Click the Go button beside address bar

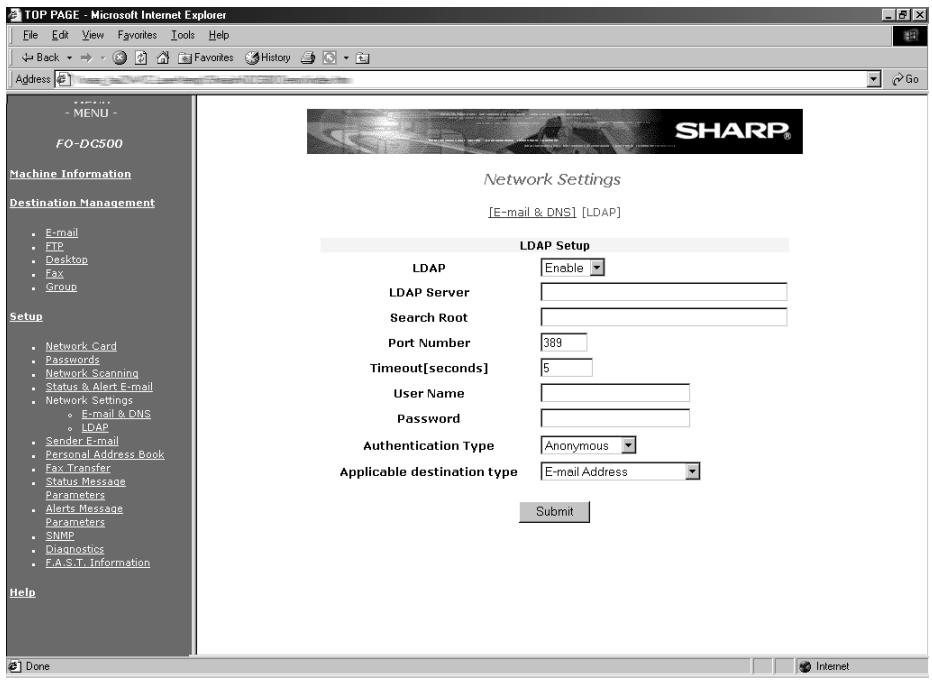(x=905, y=79)
